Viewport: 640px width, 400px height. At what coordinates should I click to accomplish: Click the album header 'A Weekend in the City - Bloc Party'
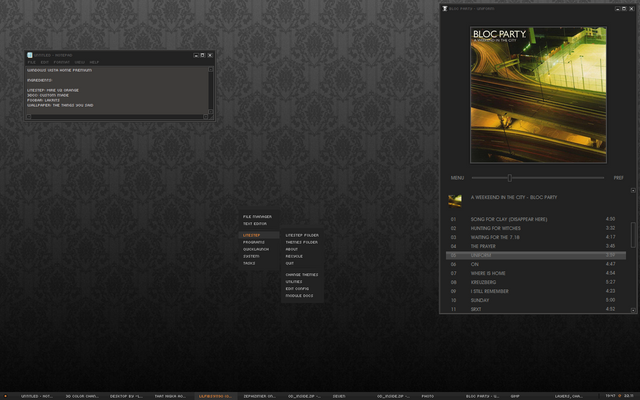tap(514, 197)
